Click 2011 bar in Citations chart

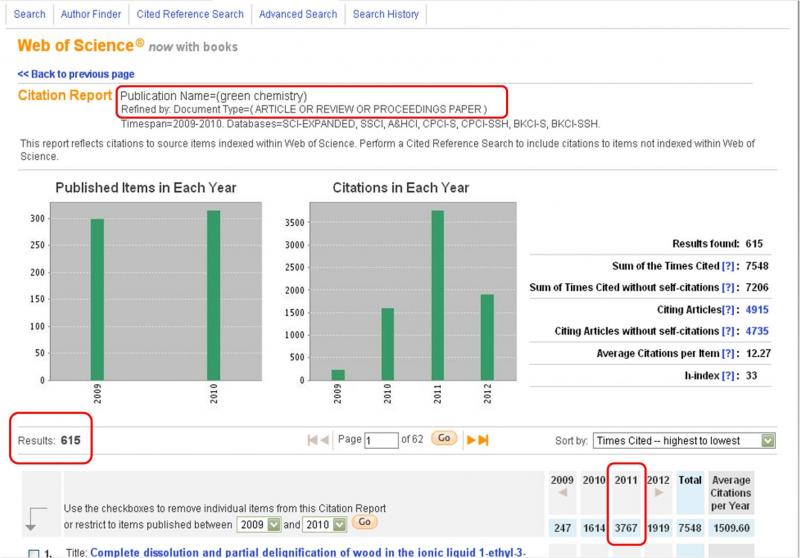click(437, 295)
